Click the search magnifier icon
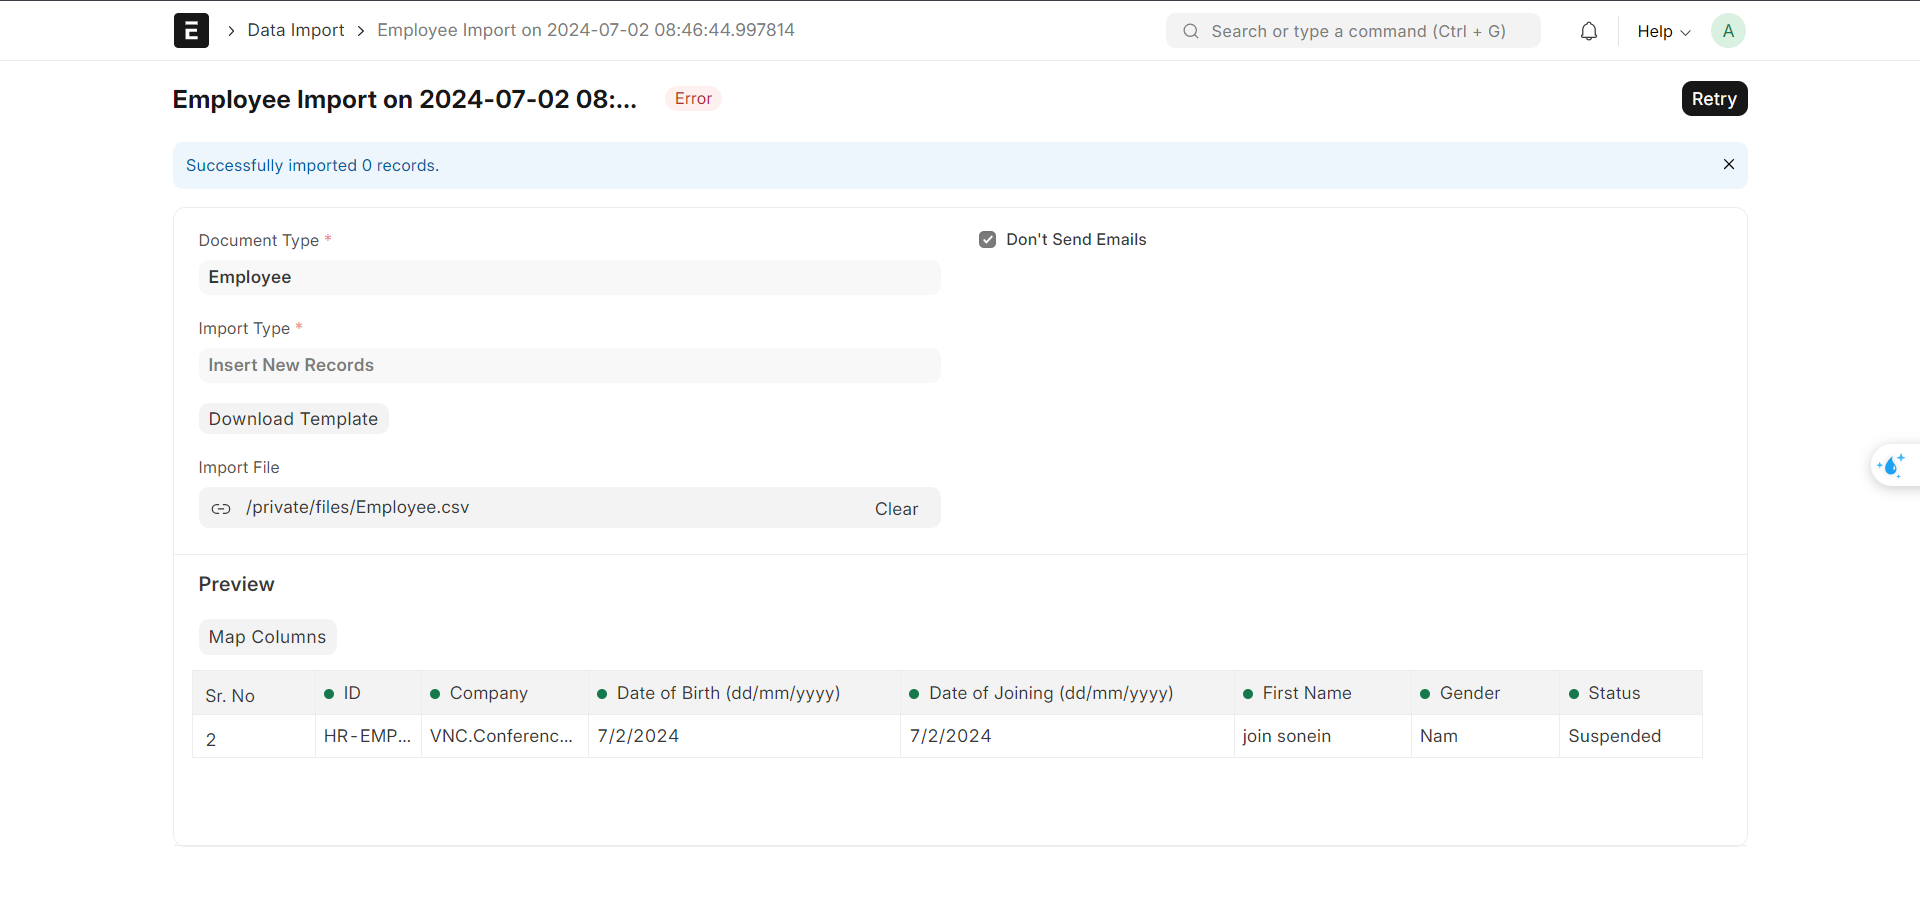The image size is (1920, 919). pos(1191,31)
